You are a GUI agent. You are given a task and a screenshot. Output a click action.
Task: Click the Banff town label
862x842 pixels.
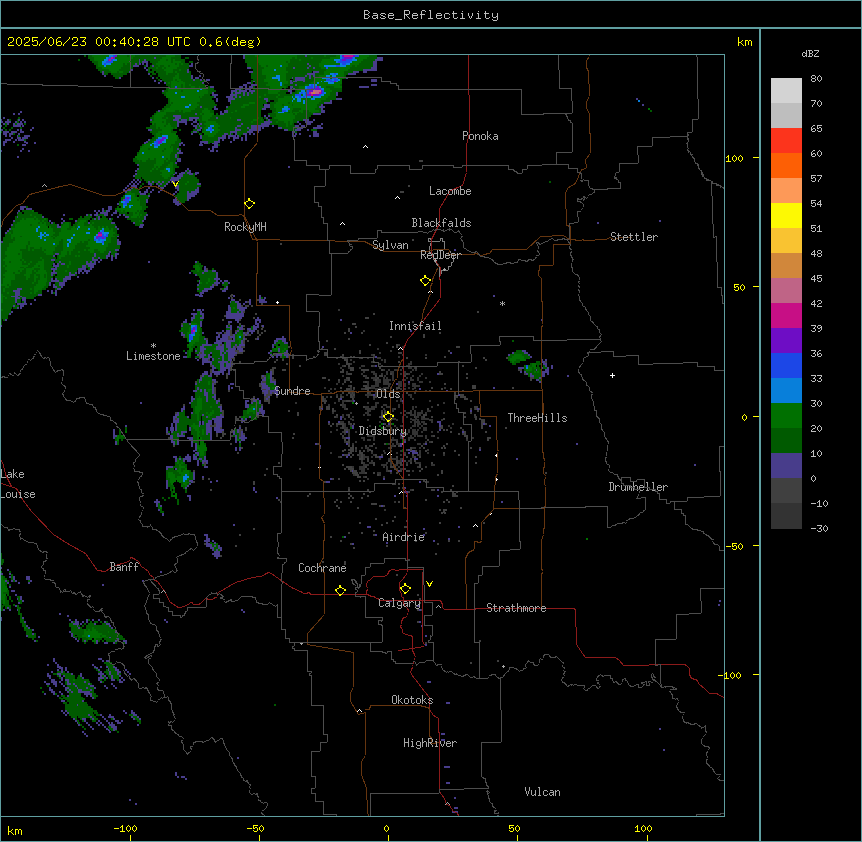(x=124, y=567)
